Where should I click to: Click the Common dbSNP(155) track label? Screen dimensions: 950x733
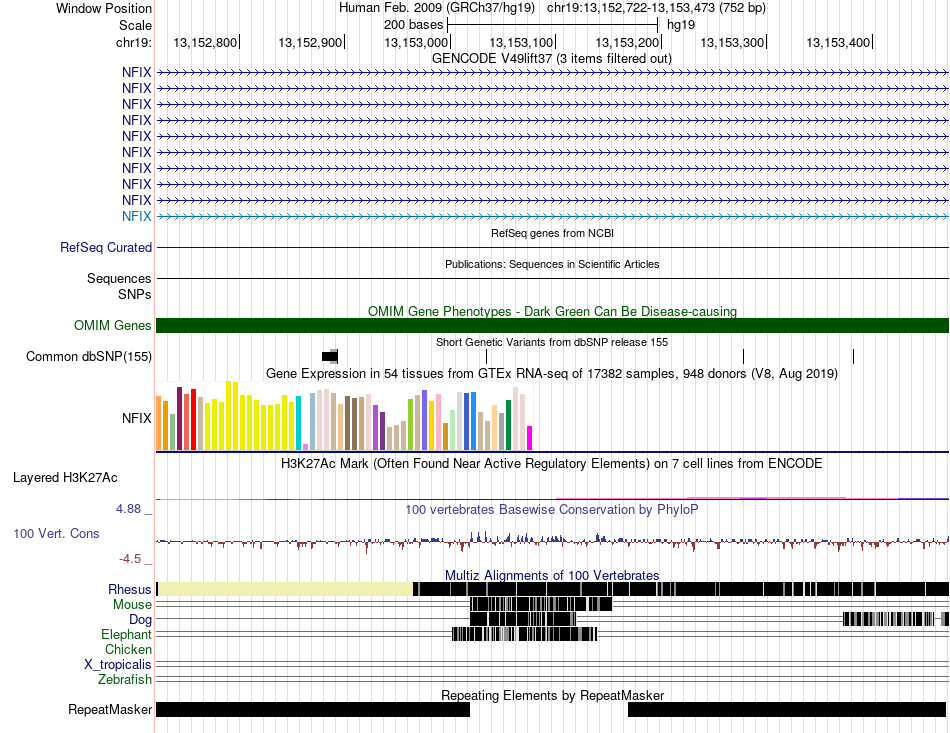[x=89, y=356]
